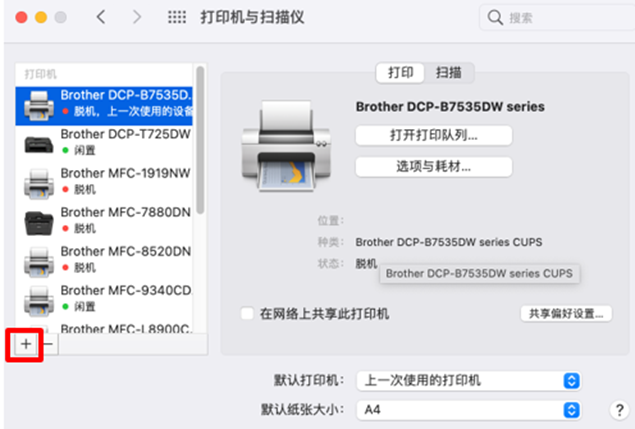The width and height of the screenshot is (635, 429).
Task: Select the Brother DCP-T725DW printer icon
Action: point(38,143)
